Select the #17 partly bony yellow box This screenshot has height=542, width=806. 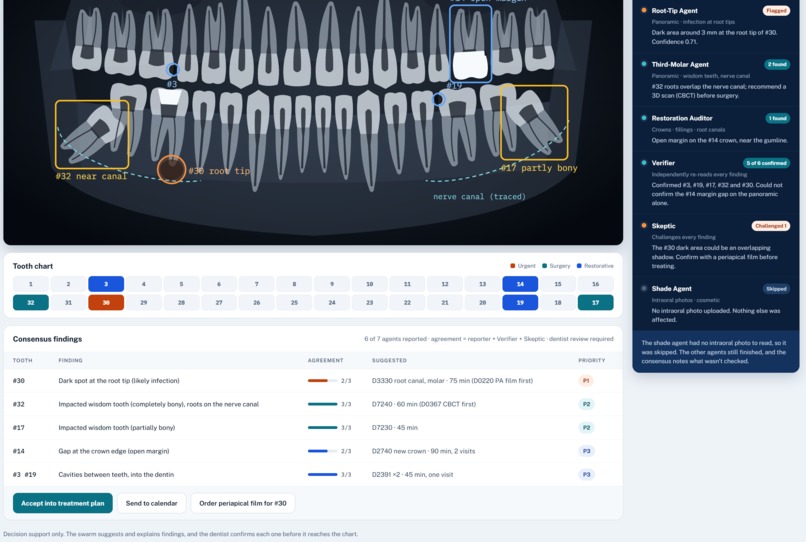(x=534, y=123)
